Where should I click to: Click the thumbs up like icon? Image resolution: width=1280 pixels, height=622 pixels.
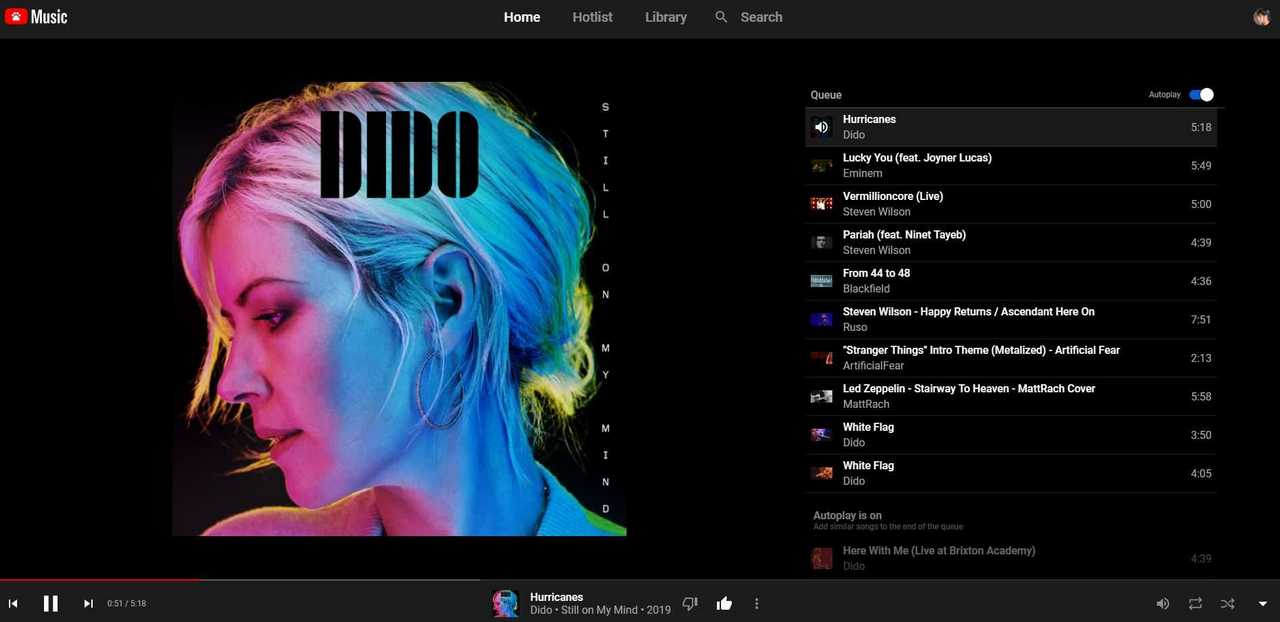pos(724,603)
